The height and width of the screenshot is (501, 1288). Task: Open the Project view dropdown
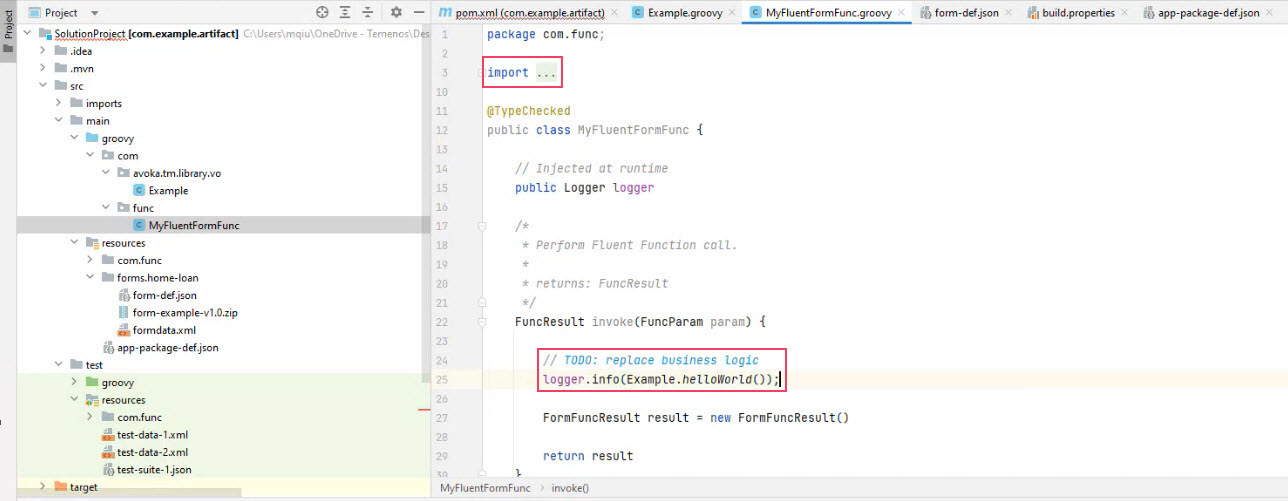click(65, 13)
